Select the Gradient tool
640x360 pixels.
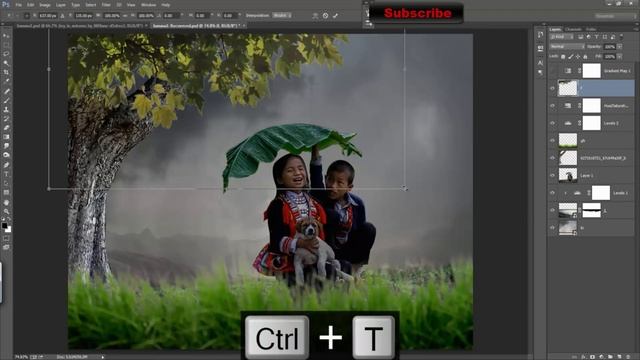6,137
